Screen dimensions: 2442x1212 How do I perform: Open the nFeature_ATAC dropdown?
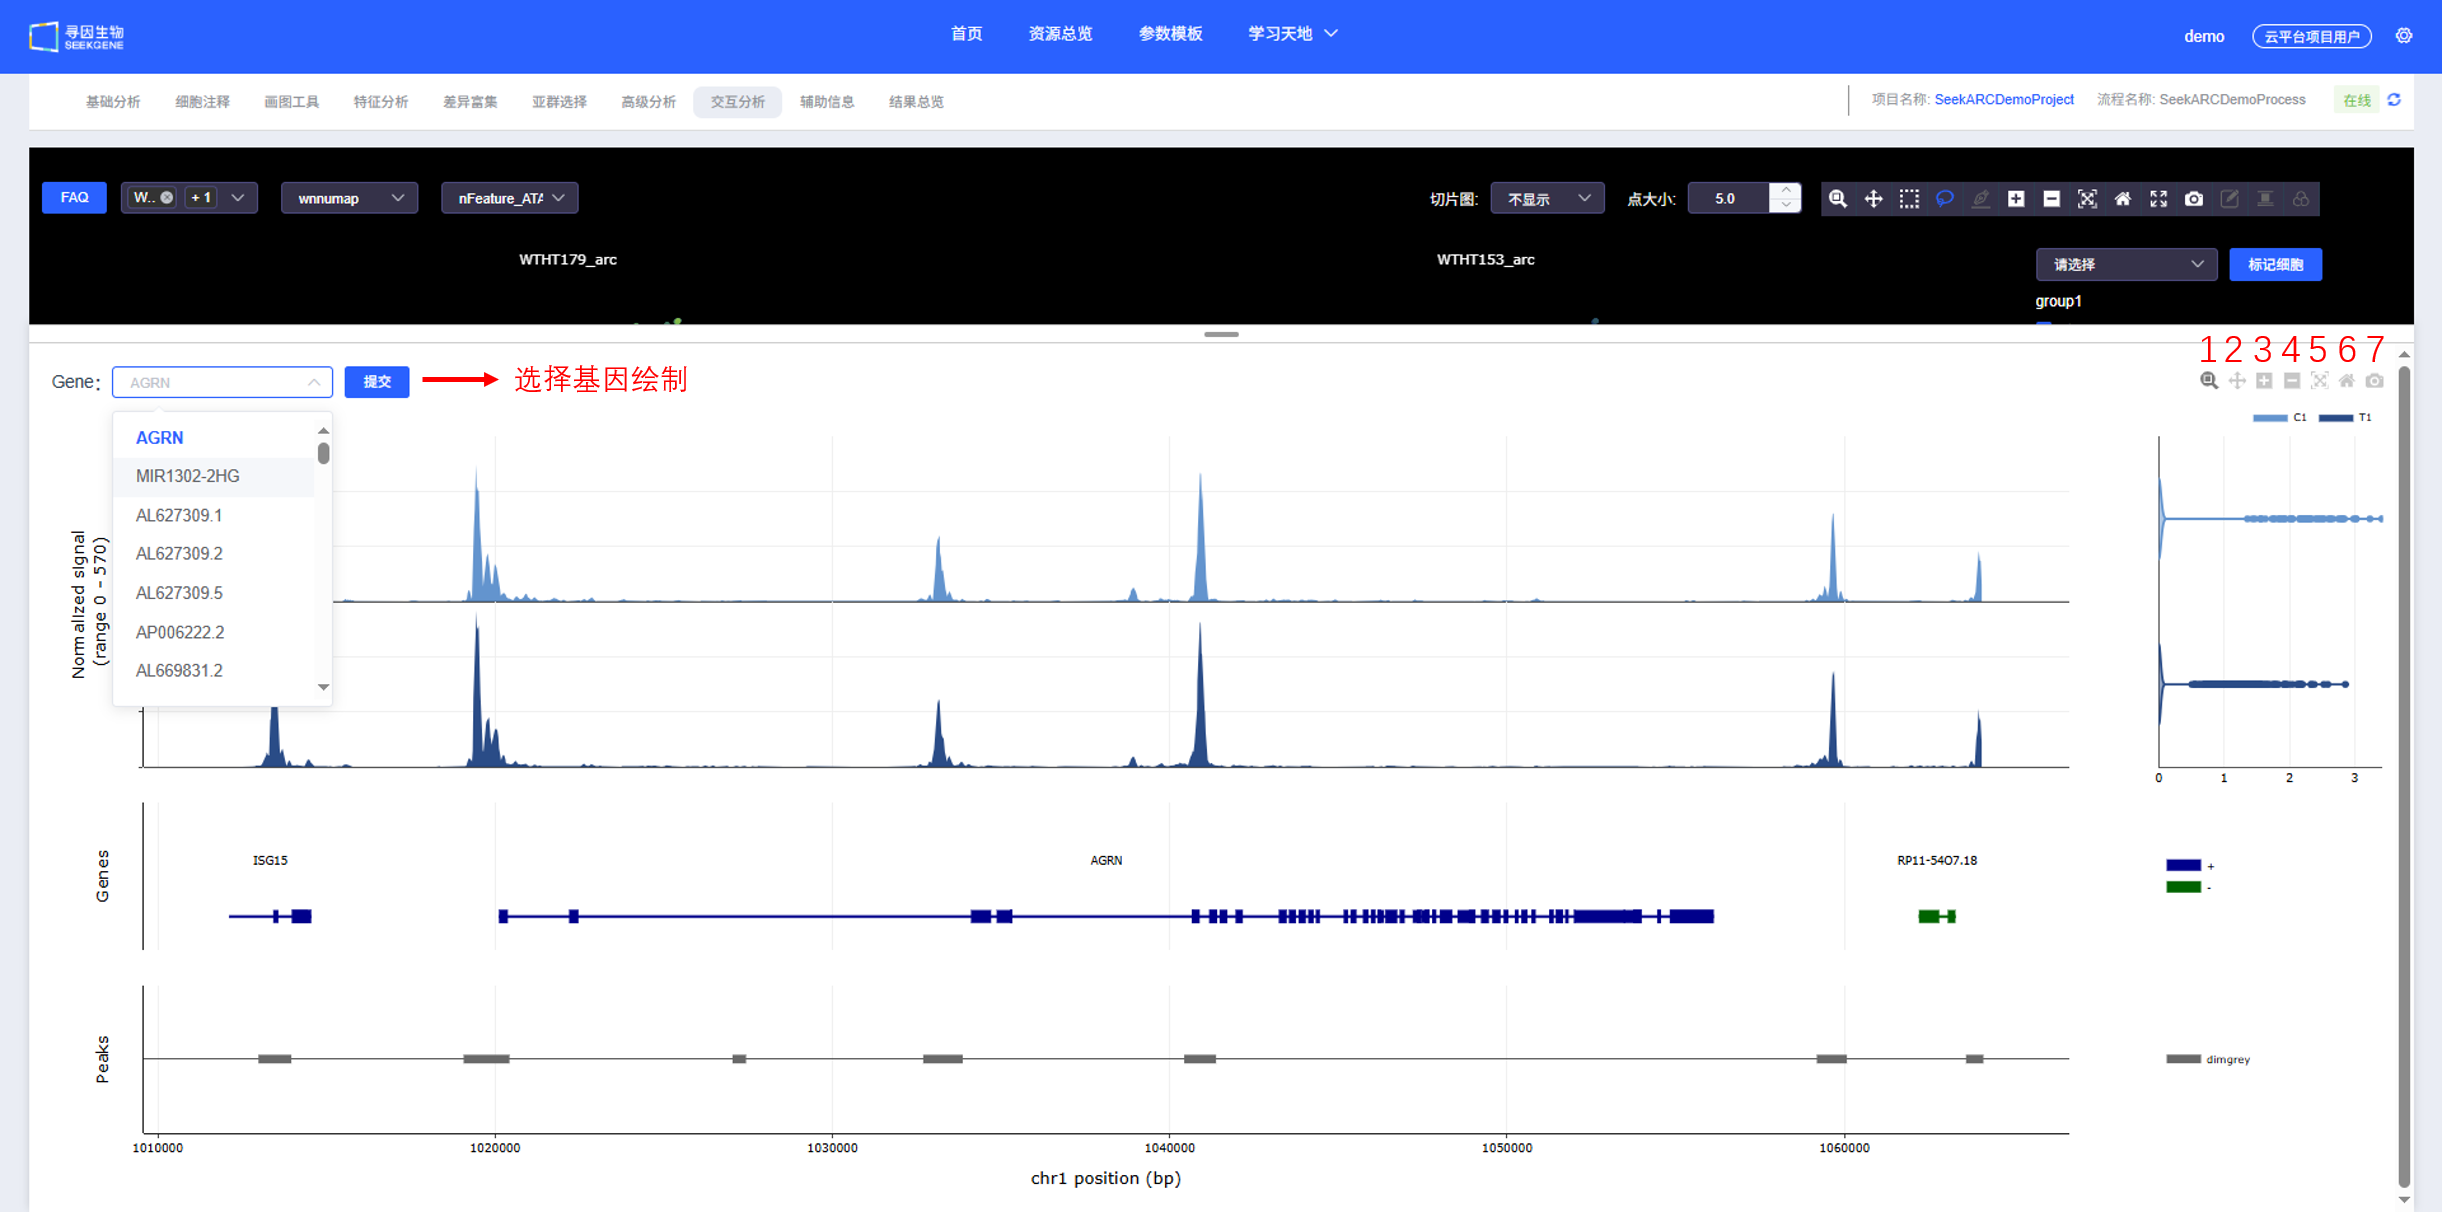pos(510,198)
